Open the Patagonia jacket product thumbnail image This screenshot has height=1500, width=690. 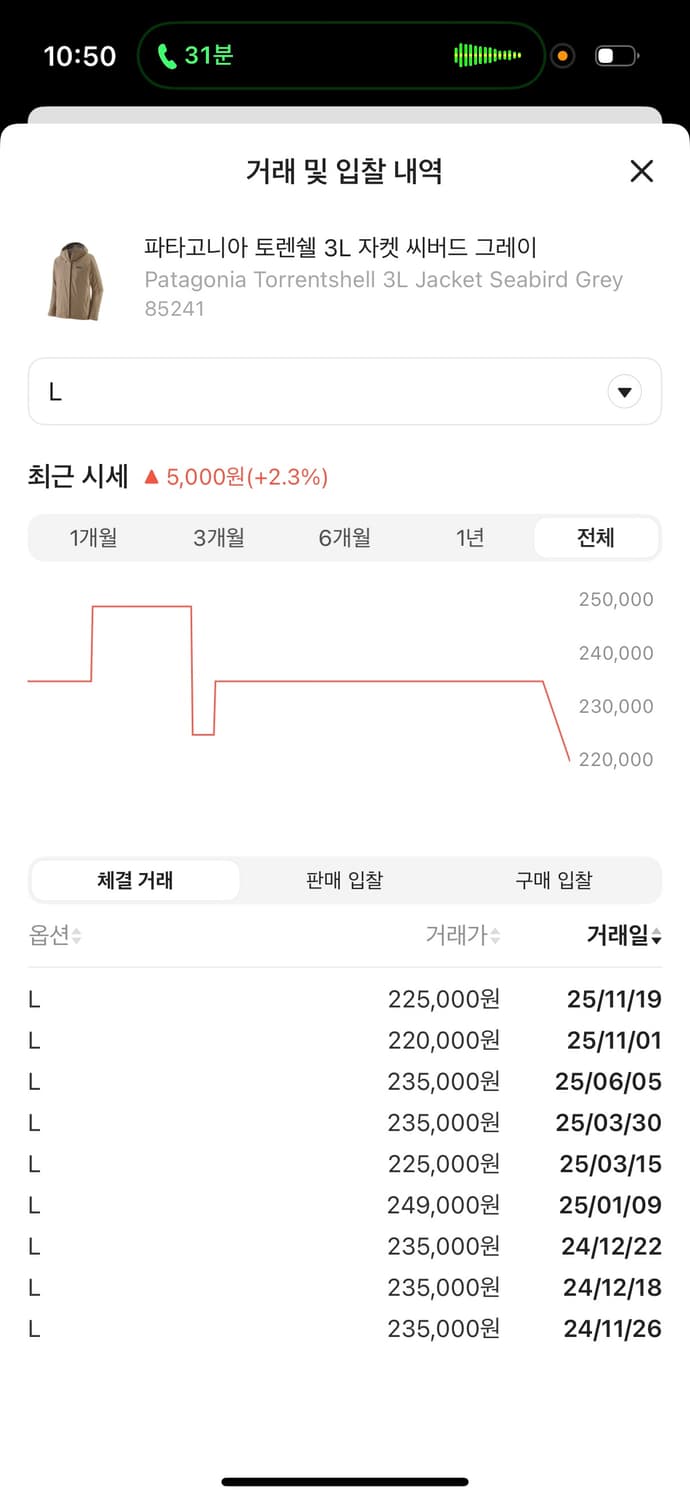pos(75,278)
